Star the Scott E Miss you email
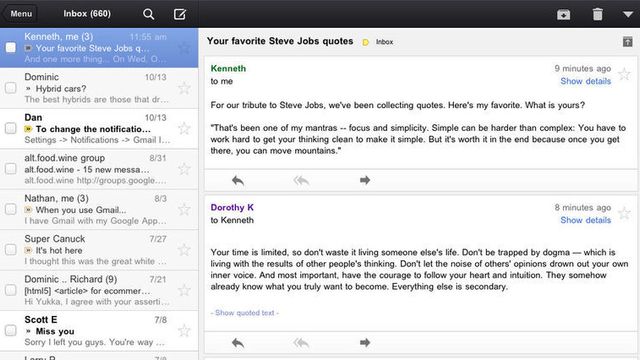Viewport: 640px width, 360px height. click(x=184, y=330)
